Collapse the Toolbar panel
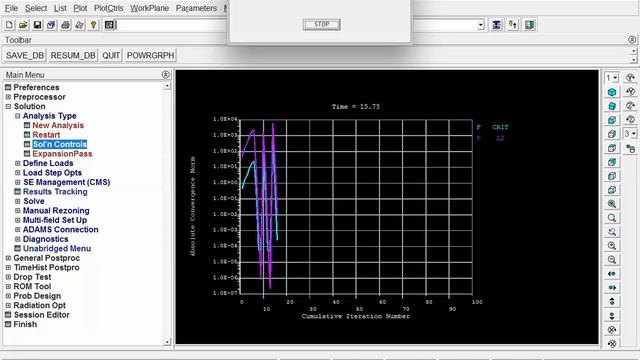Viewport: 640px width, 360px height. [x=632, y=40]
